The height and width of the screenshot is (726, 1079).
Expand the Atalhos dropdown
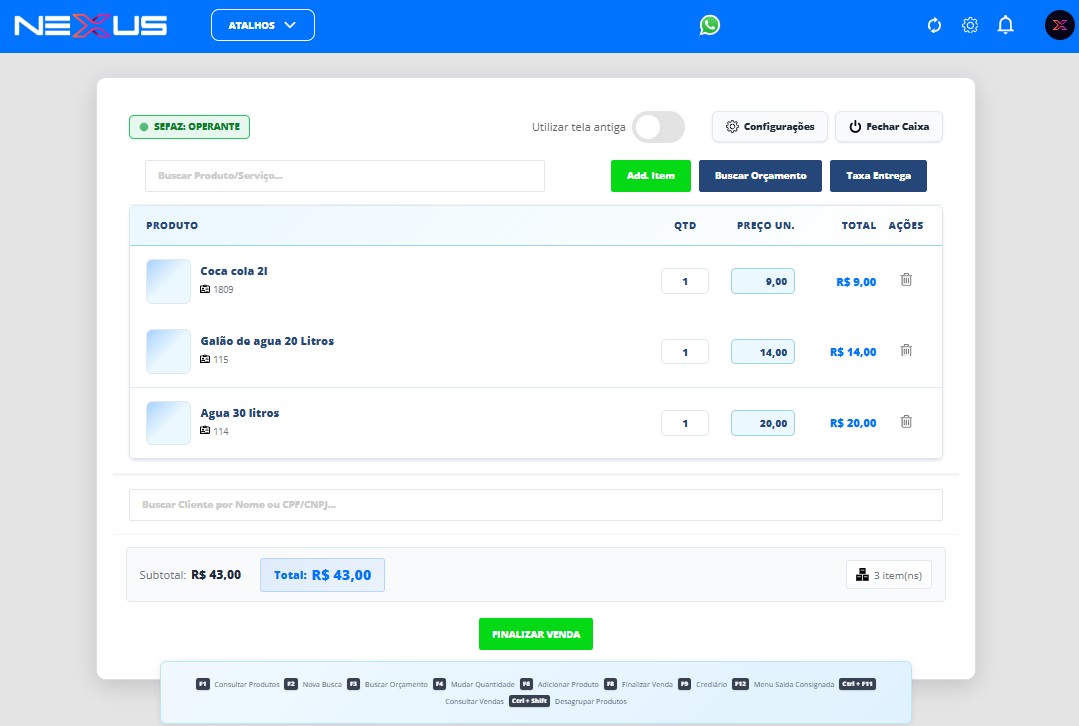pos(263,25)
